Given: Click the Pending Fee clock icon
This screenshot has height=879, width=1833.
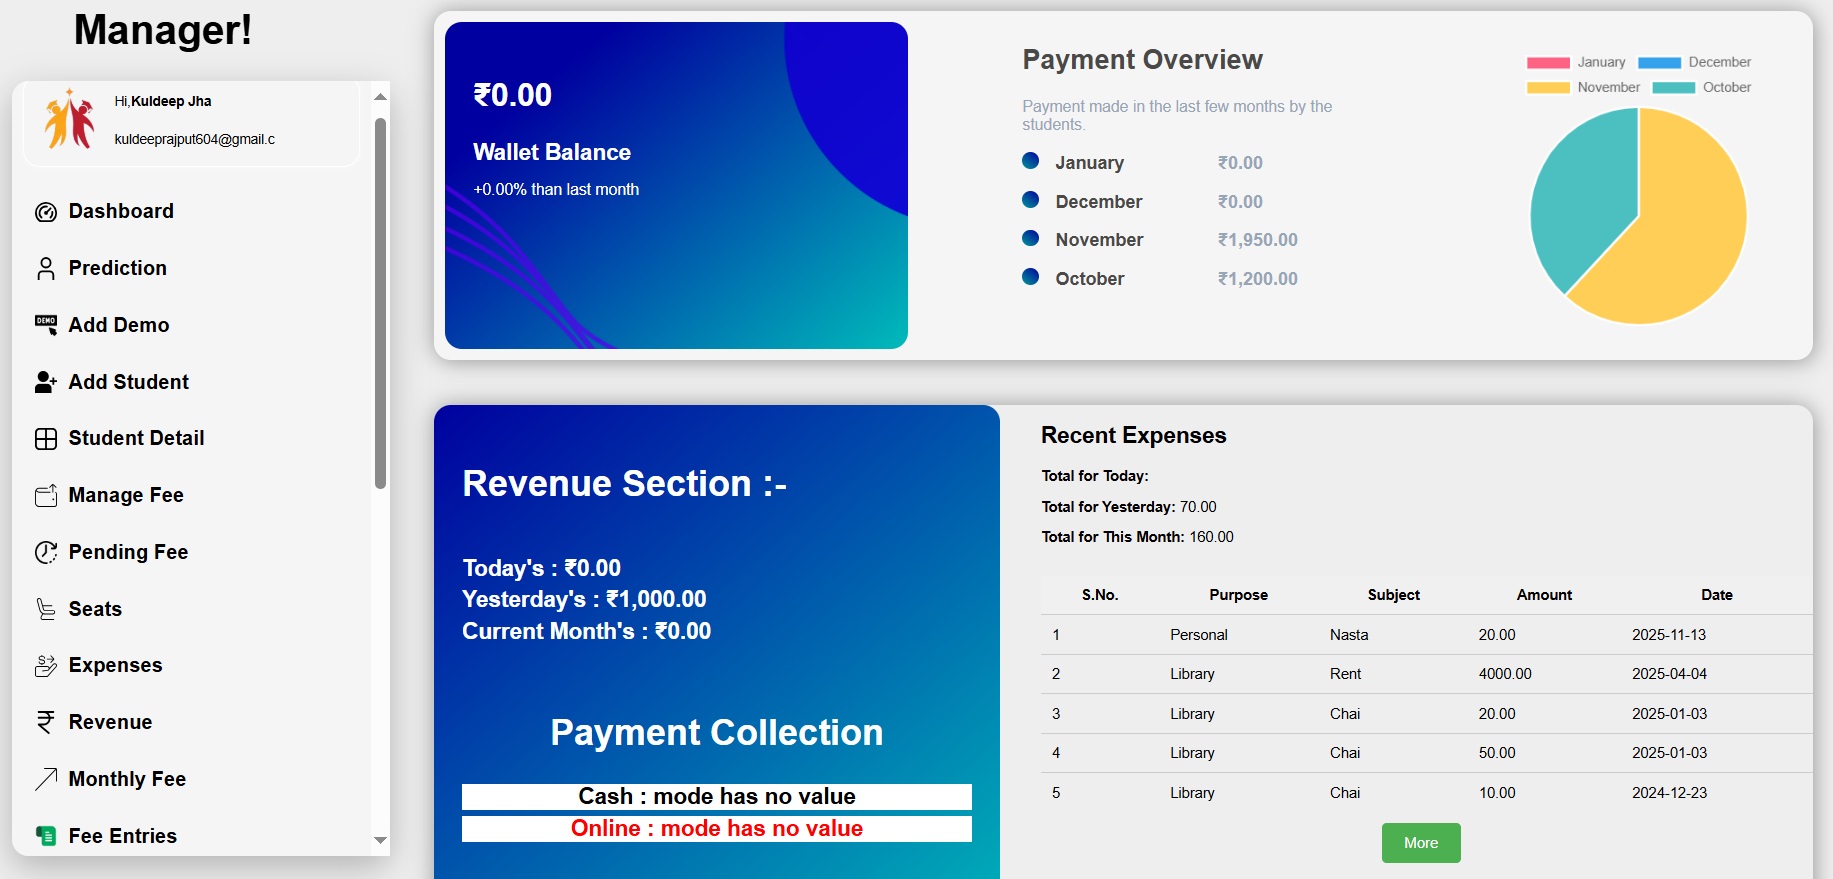Looking at the screenshot, I should (46, 552).
